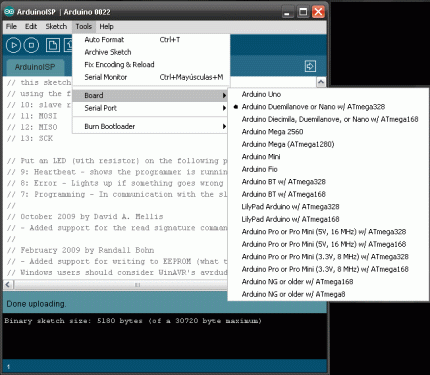Choose Arduino Uno board option
Image resolution: width=430 pixels, height=375 pixels.
click(261, 94)
